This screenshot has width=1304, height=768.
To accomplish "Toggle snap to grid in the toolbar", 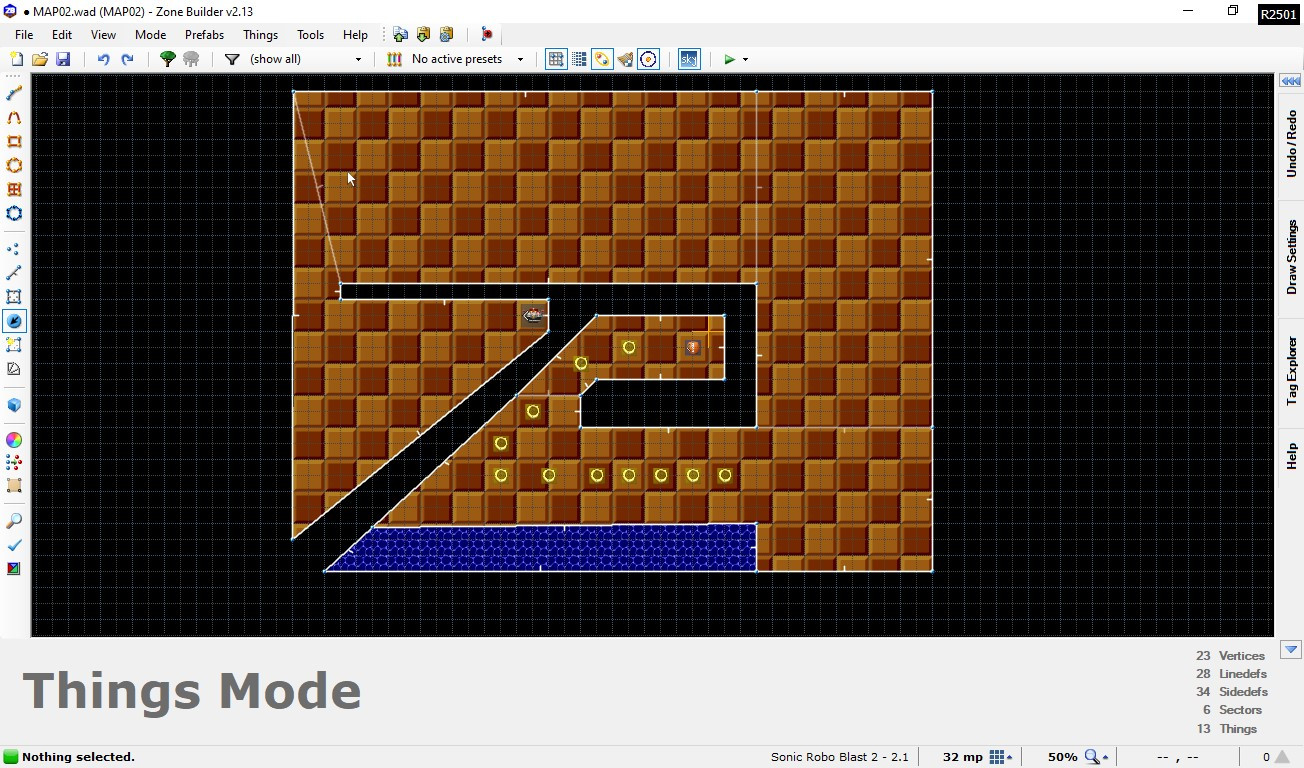I will tap(556, 59).
